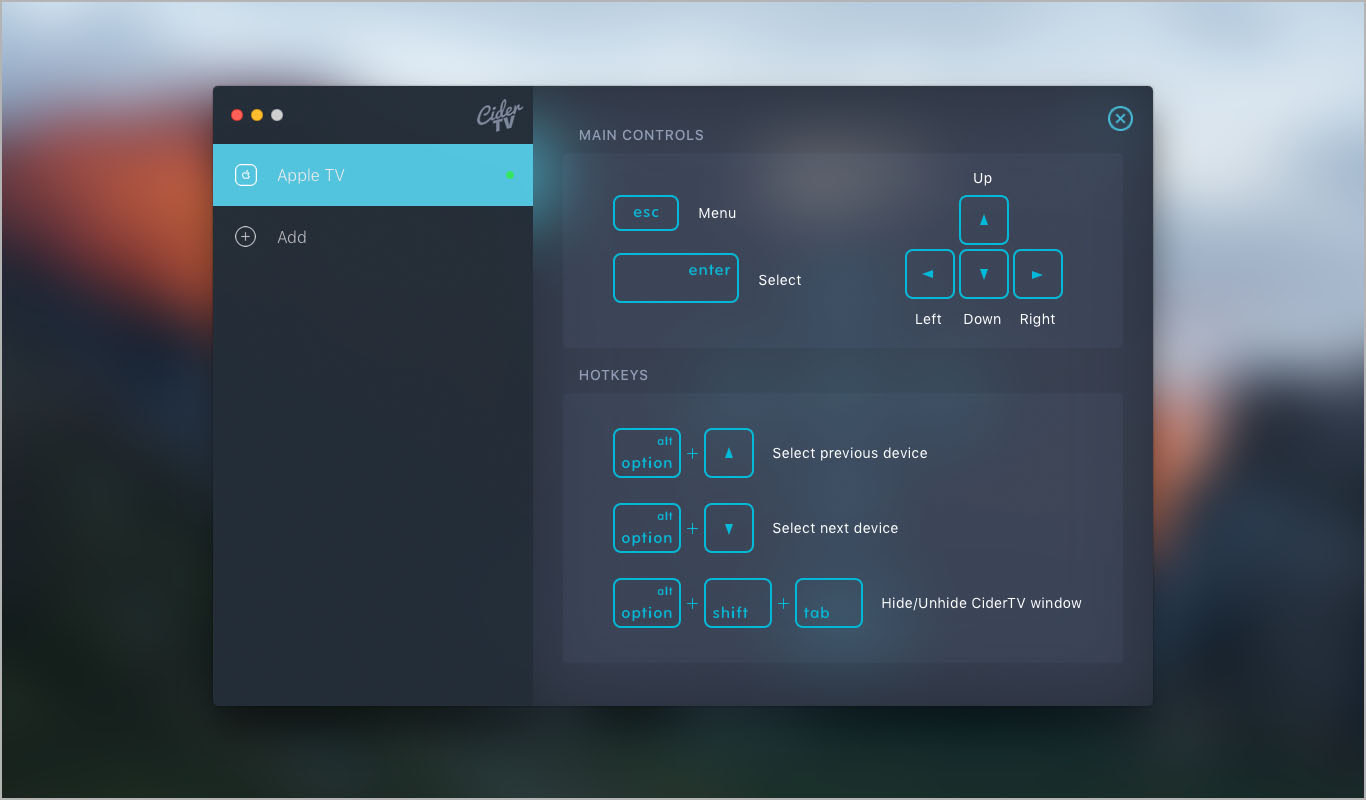Image resolution: width=1366 pixels, height=800 pixels.
Task: Close the keyboard shortcuts help overlay
Action: pyautogui.click(x=1120, y=119)
